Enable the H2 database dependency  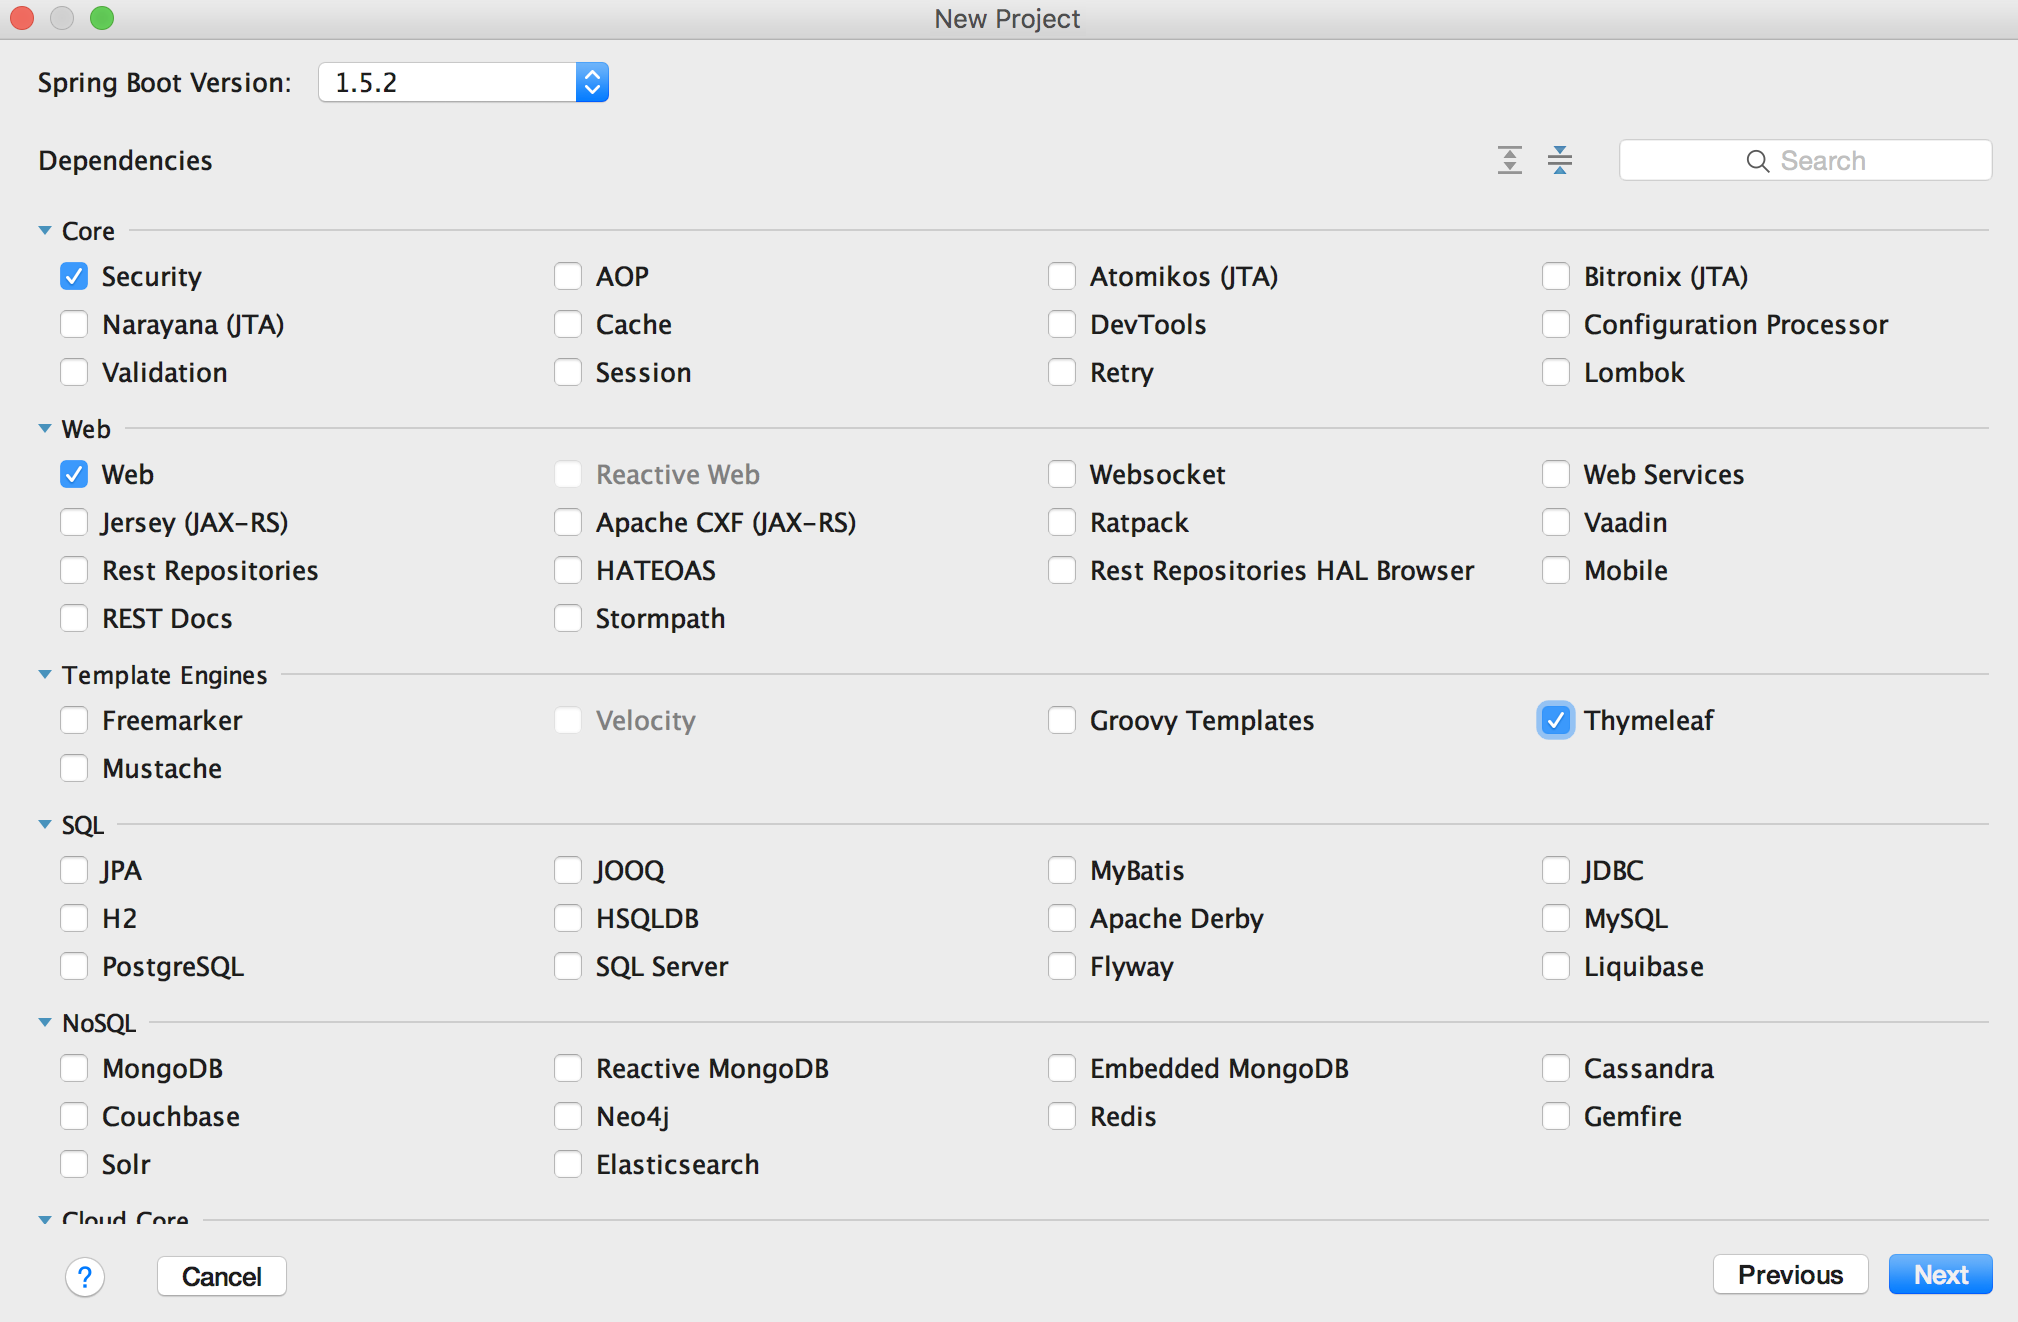click(x=74, y=918)
